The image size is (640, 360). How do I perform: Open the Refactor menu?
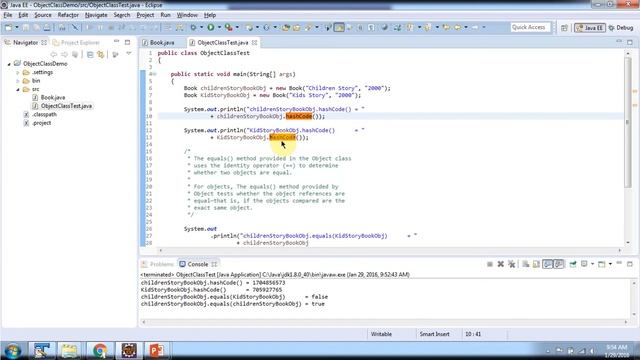[x=68, y=15]
